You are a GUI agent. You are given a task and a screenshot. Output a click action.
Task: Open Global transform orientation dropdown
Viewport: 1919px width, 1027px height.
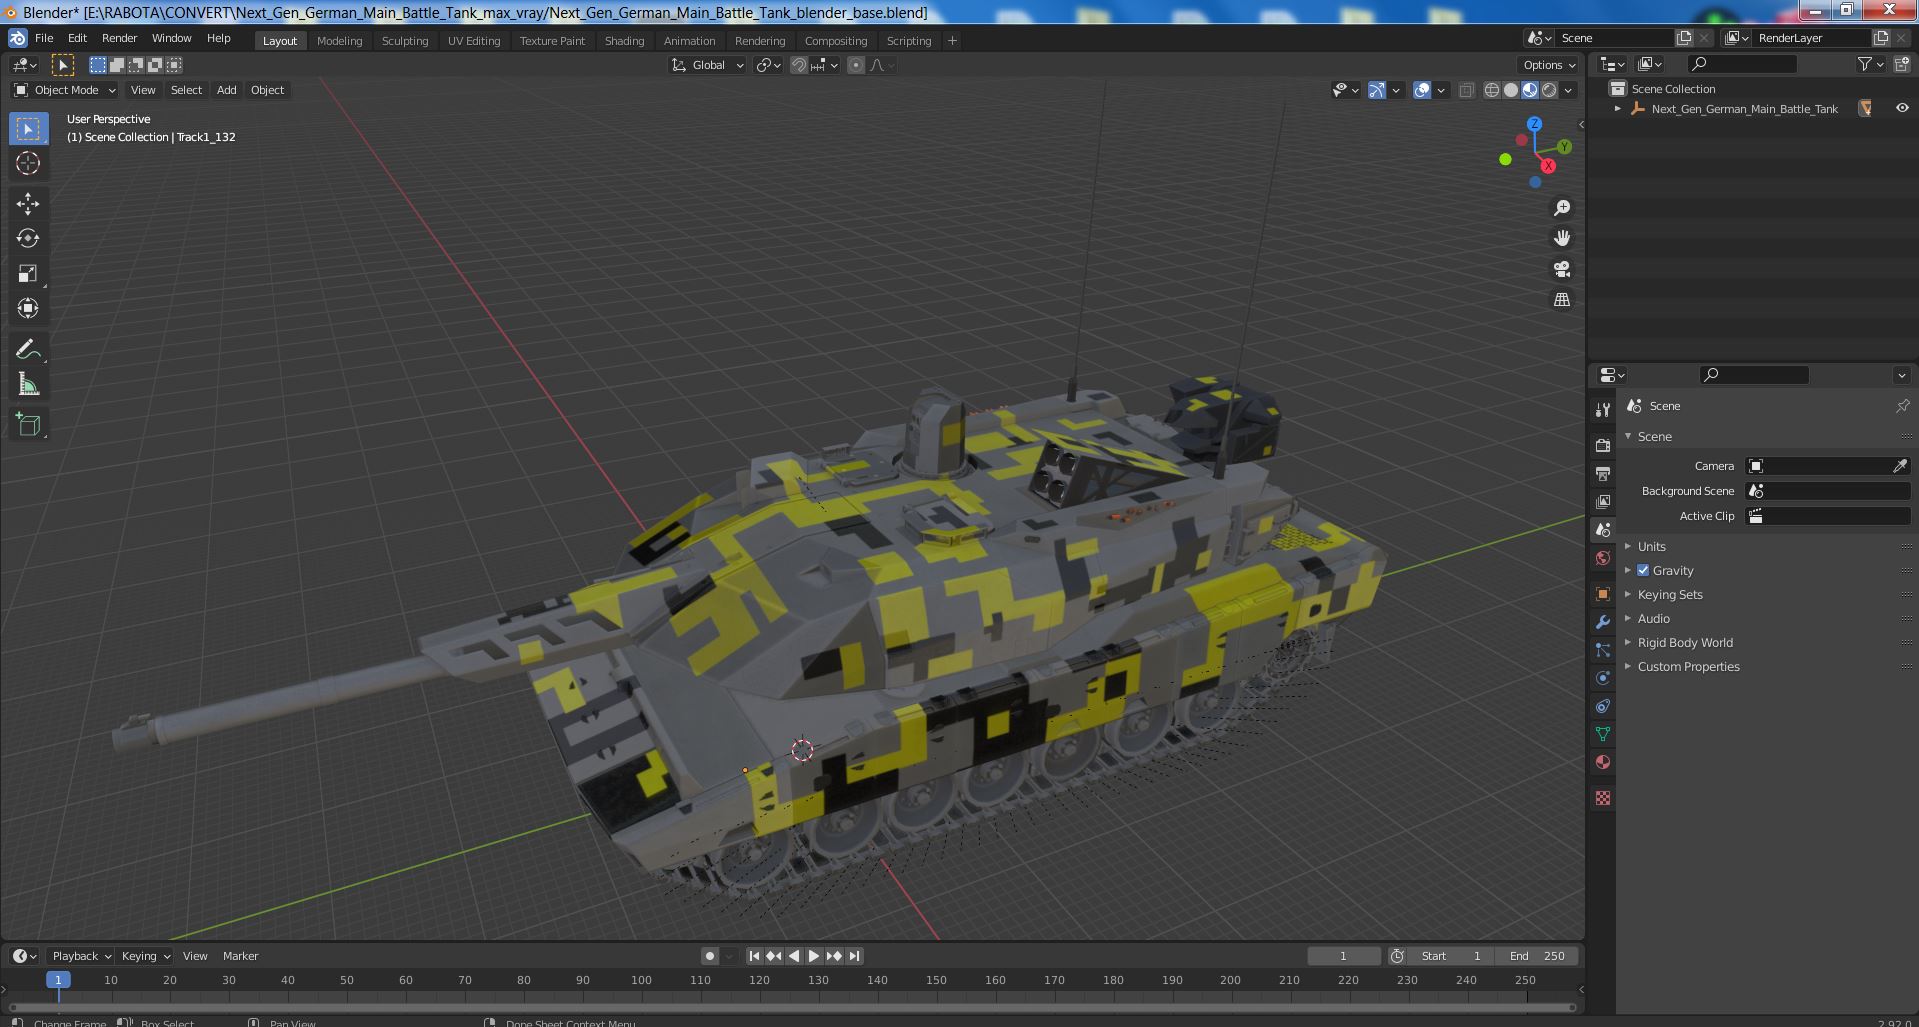tap(708, 65)
